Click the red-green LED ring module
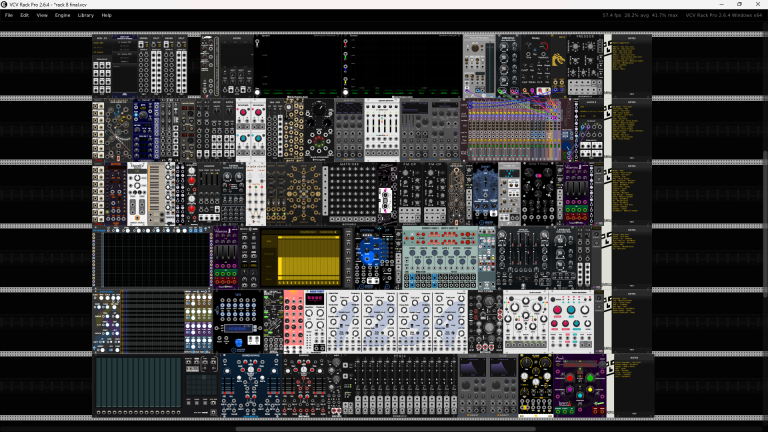 (319, 143)
